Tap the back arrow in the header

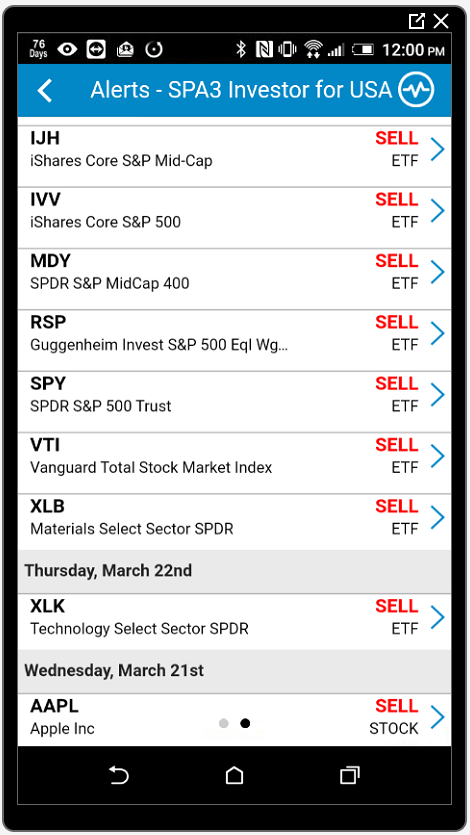point(45,91)
